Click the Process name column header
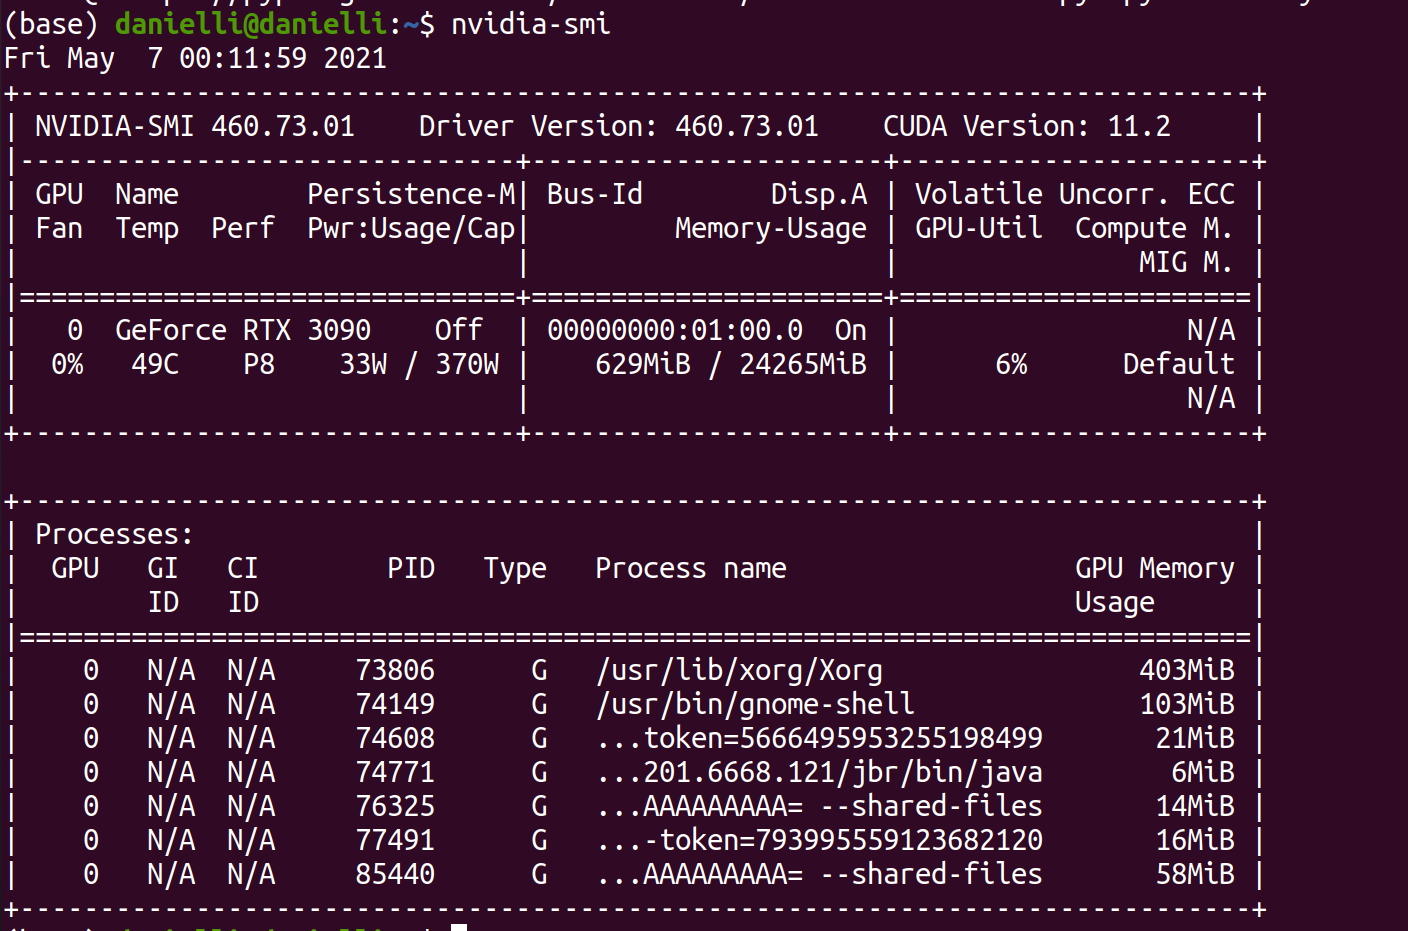The width and height of the screenshot is (1408, 931). (691, 568)
